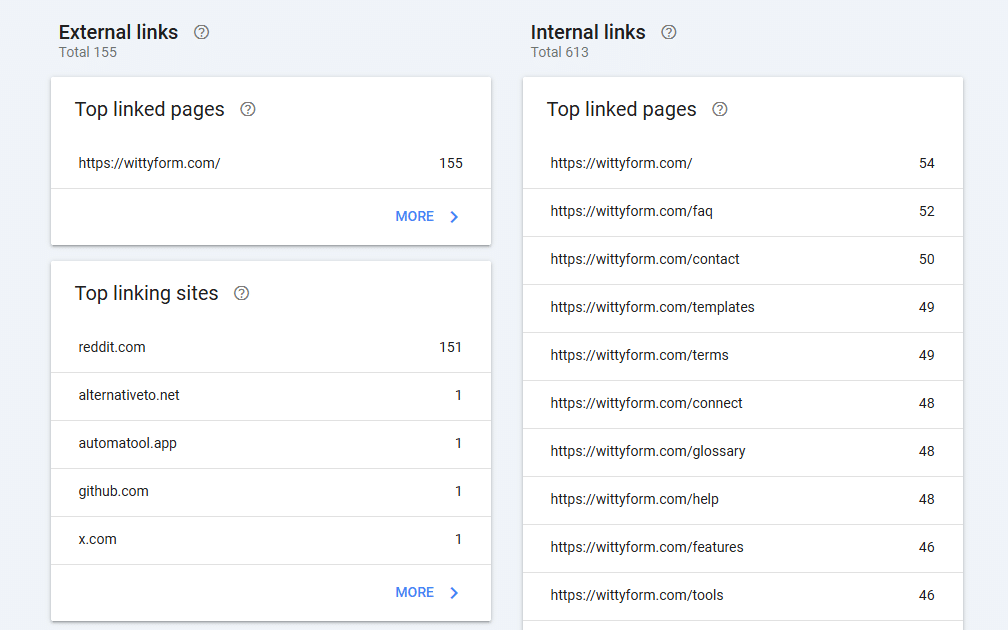Viewport: 1008px width, 630px height.
Task: Open external linked page https://wittyform.com/ row with 155
Action: click(271, 163)
